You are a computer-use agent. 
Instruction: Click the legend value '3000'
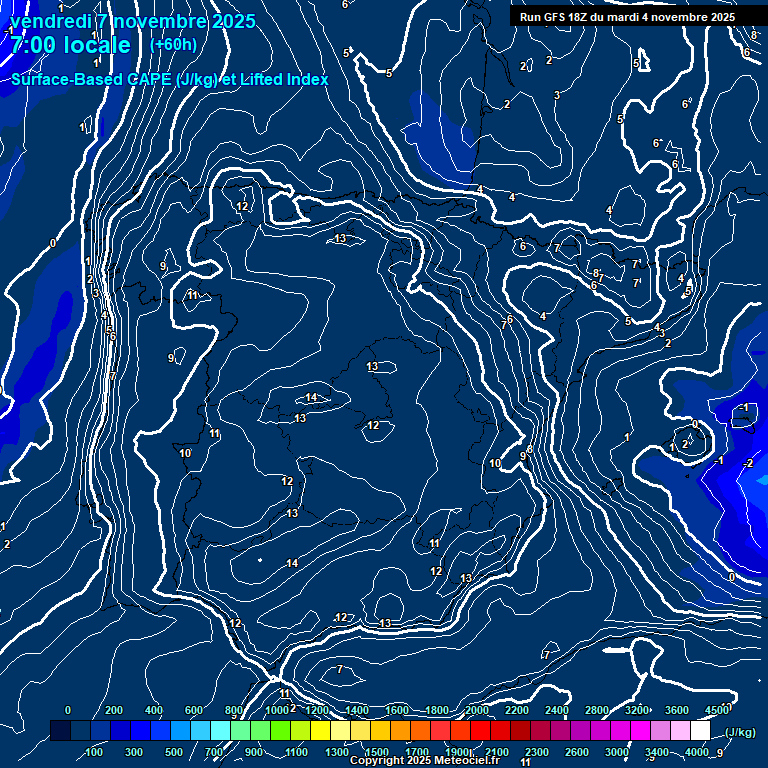[x=617, y=752]
